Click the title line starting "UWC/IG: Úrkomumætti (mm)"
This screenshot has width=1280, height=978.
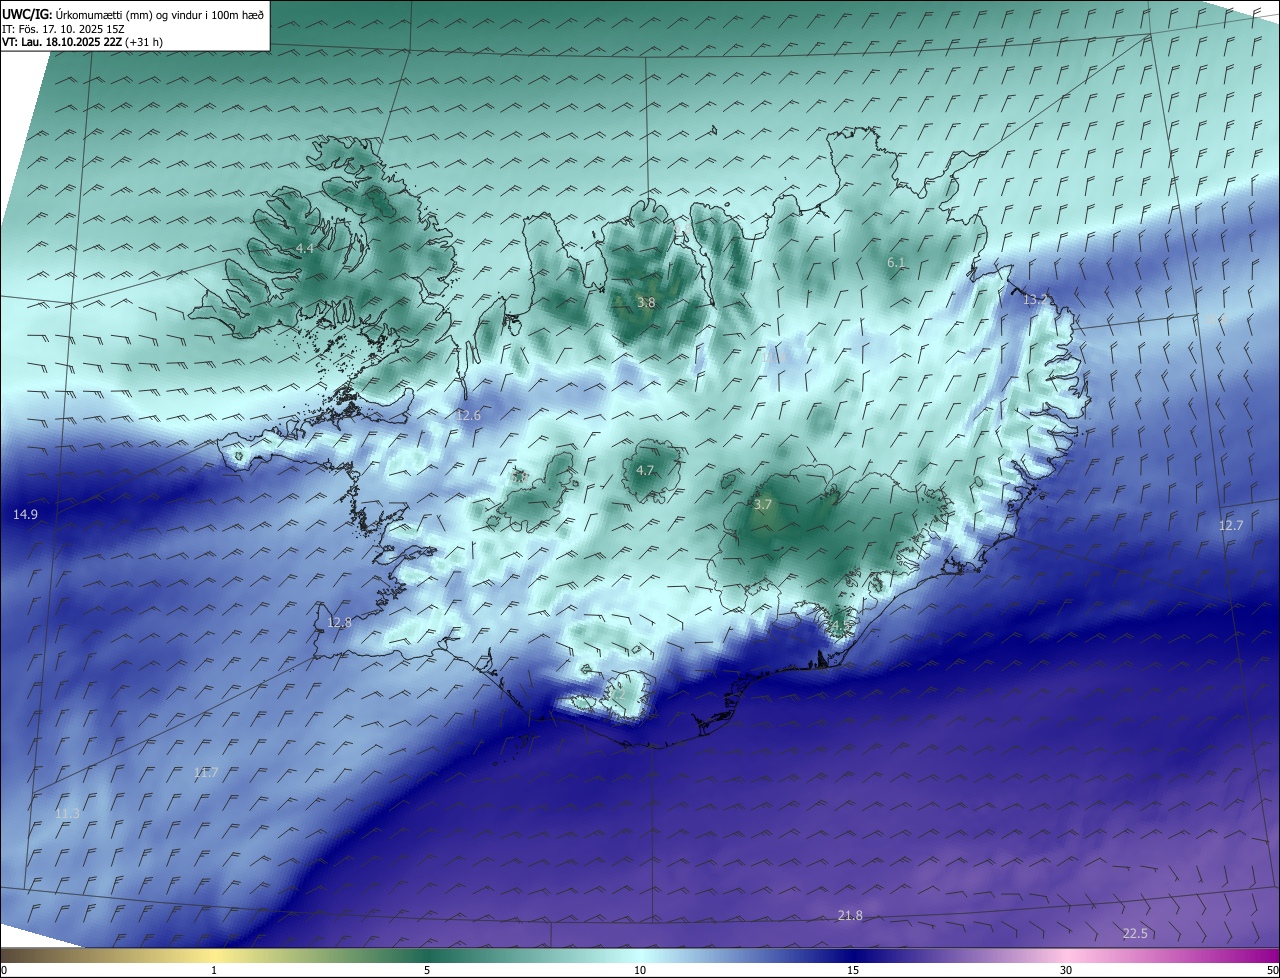[x=133, y=13]
